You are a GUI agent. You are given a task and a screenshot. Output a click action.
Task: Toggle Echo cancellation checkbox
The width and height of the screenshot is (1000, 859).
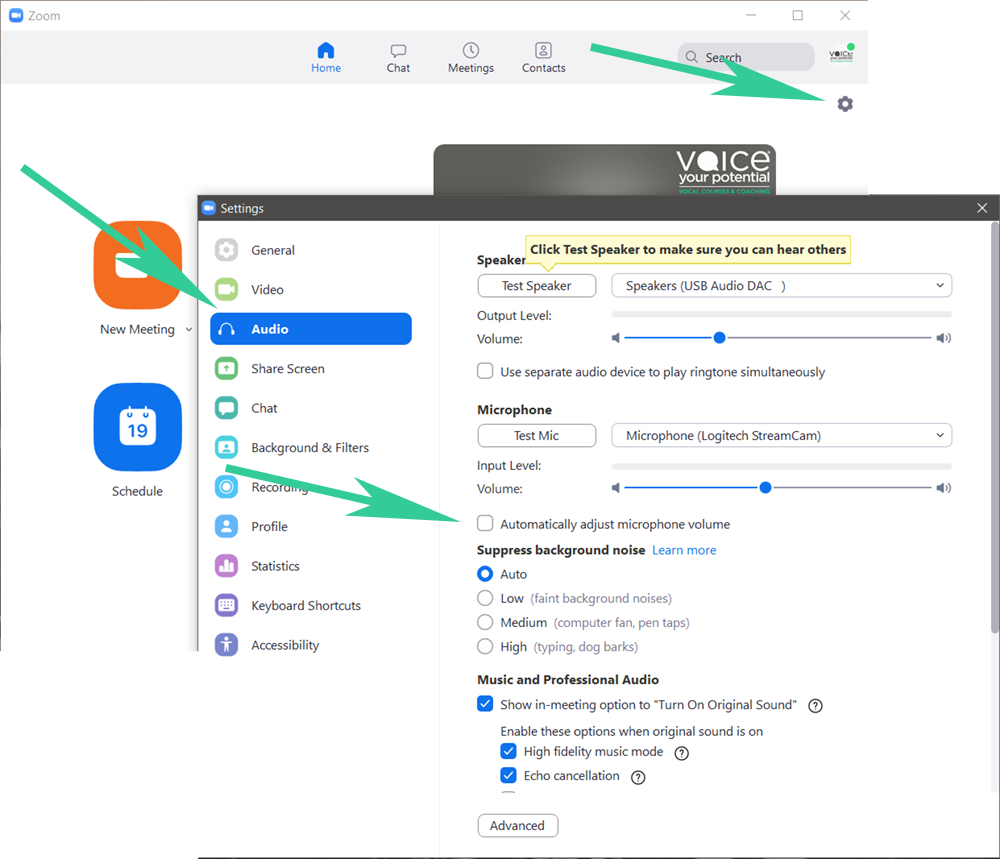click(508, 775)
